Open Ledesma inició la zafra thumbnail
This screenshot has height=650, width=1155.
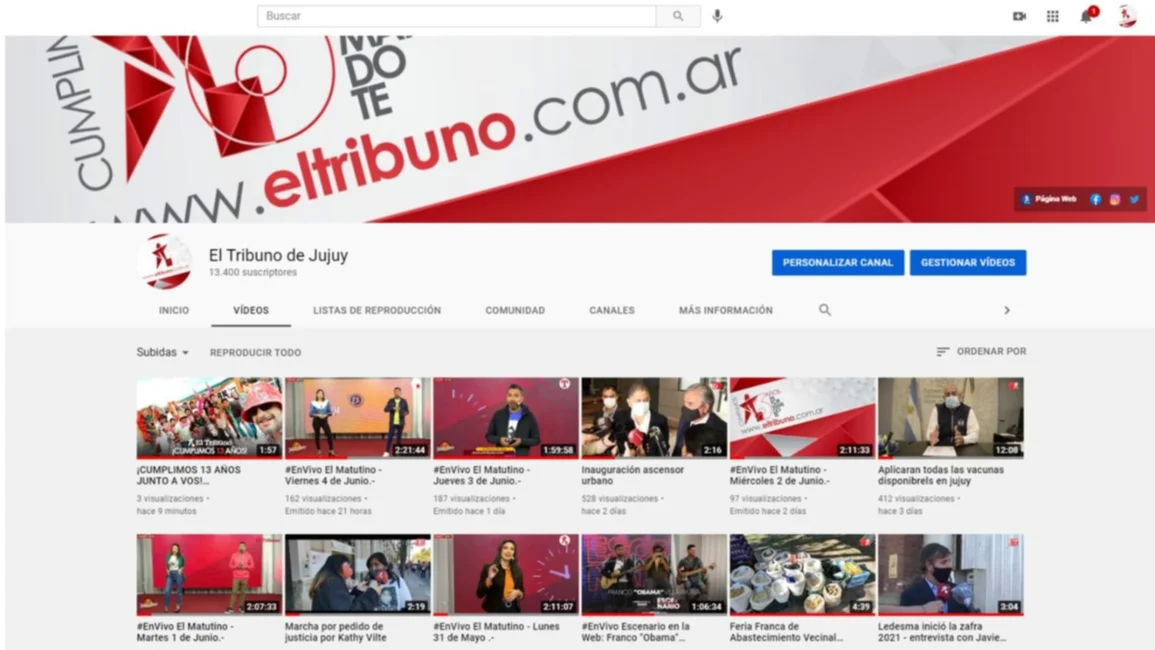pyautogui.click(x=951, y=575)
